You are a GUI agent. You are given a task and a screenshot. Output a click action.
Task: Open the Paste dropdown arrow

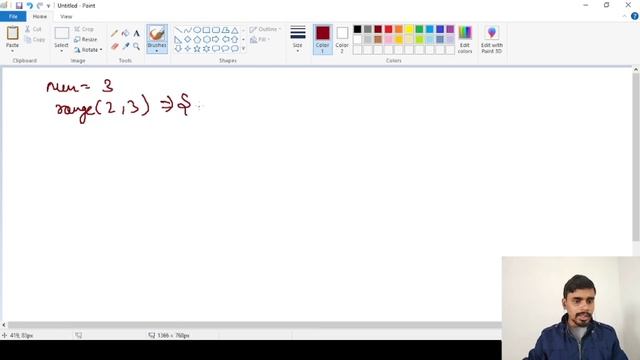[12, 51]
